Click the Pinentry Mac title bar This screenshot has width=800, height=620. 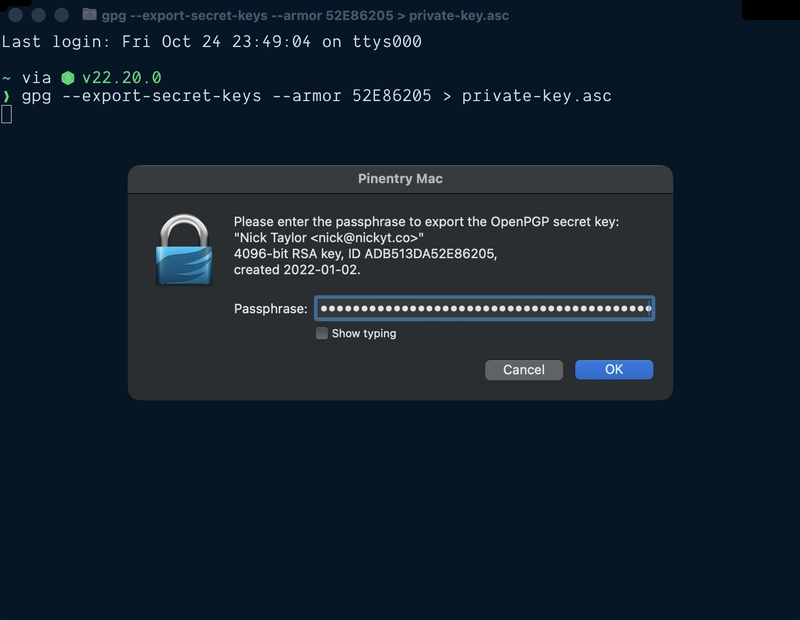pos(400,178)
